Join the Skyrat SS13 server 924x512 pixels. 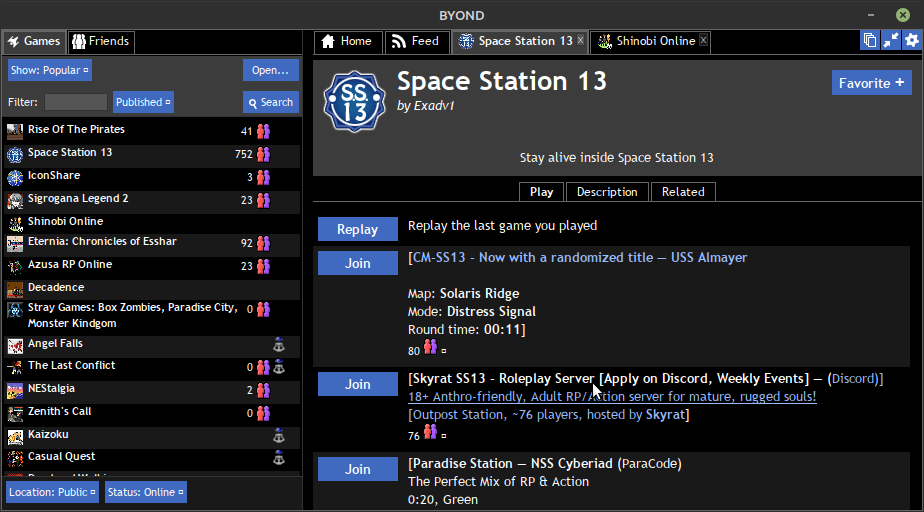358,384
